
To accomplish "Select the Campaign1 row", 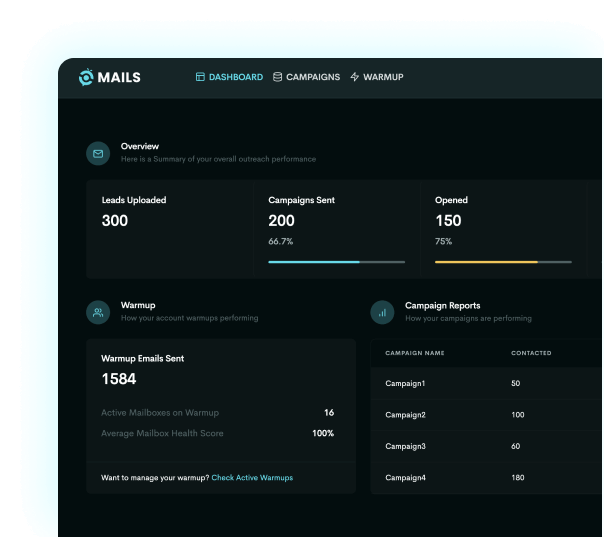I will 405,384.
